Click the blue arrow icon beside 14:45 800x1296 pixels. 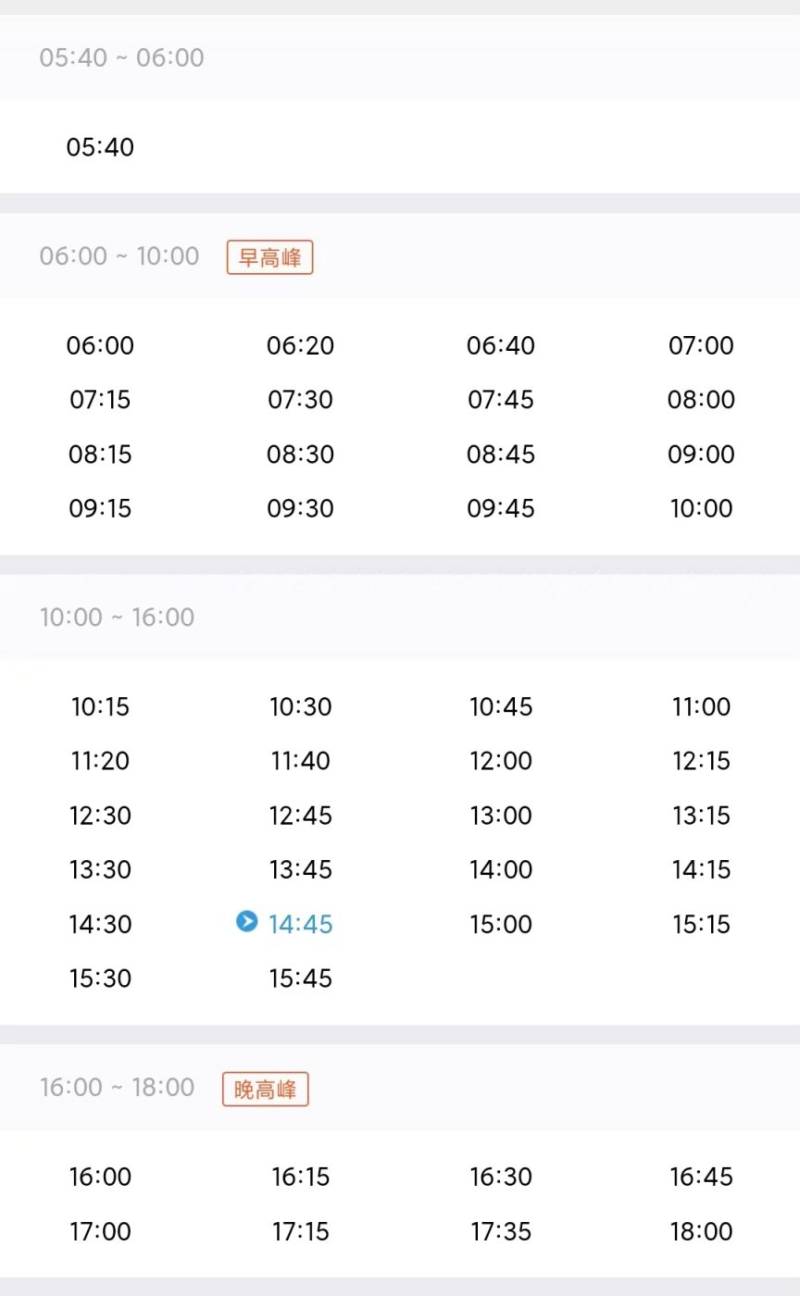tap(247, 921)
